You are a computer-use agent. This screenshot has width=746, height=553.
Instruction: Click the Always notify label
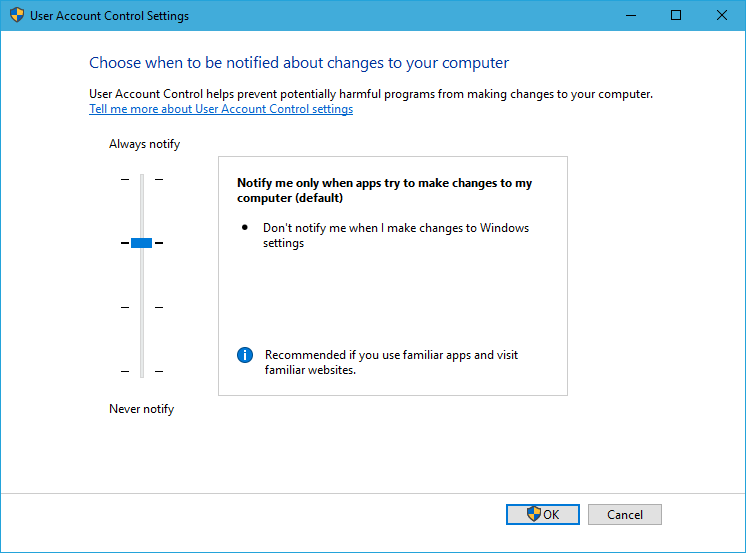pos(145,144)
